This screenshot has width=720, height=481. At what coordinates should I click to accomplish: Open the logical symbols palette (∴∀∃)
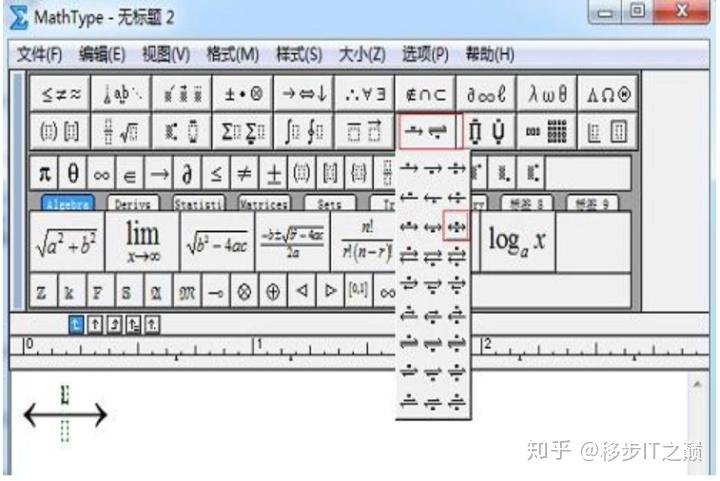click(x=365, y=94)
